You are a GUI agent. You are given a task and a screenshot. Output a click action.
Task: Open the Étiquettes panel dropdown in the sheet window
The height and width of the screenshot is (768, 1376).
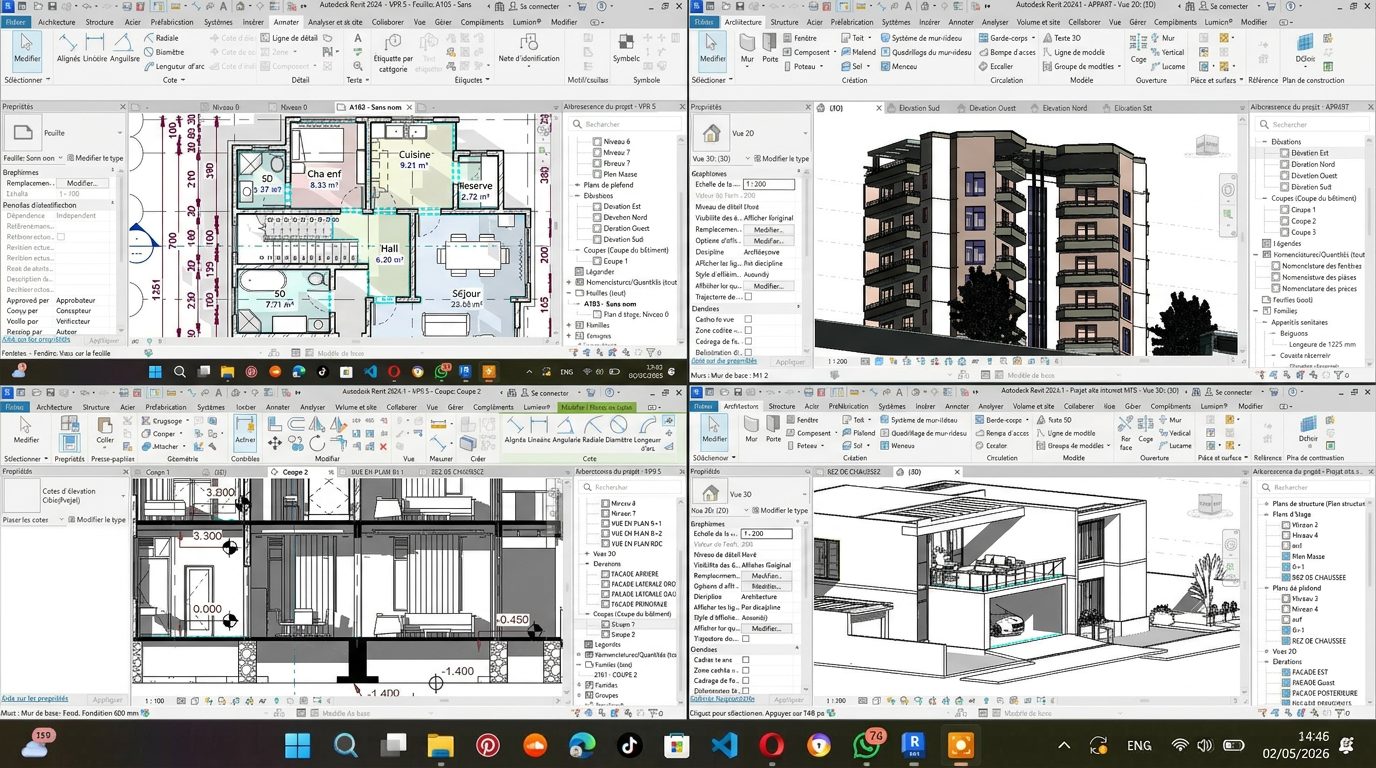click(x=470, y=80)
